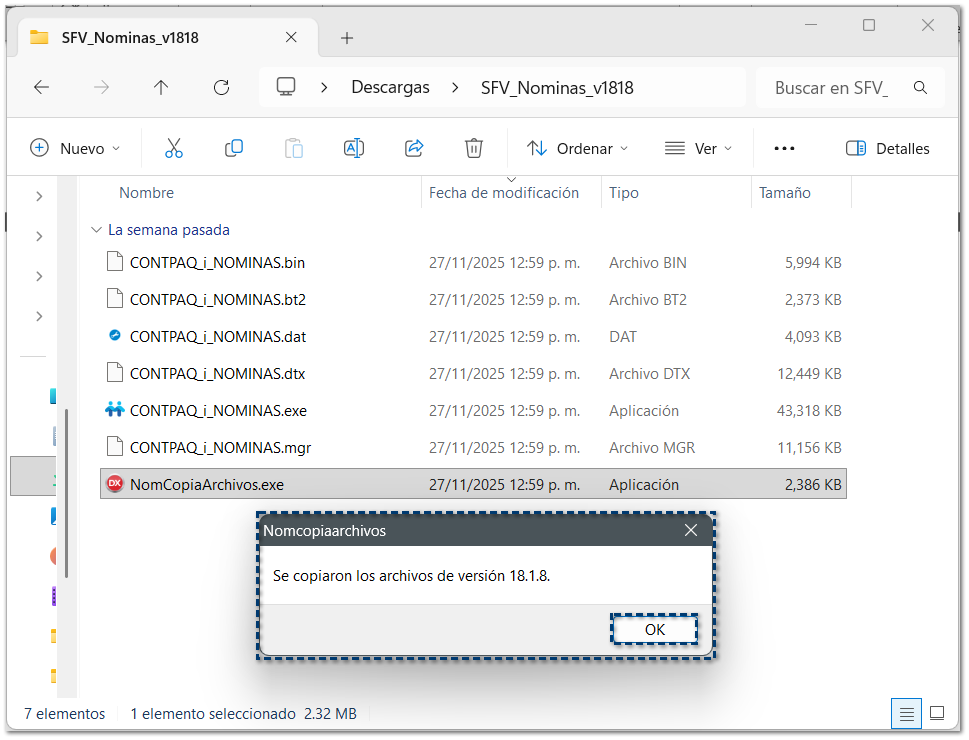Click the CONTPAQ_i_NOMINAS.bt2 file icon
Viewport: 969px width, 740px height.
[x=115, y=299]
